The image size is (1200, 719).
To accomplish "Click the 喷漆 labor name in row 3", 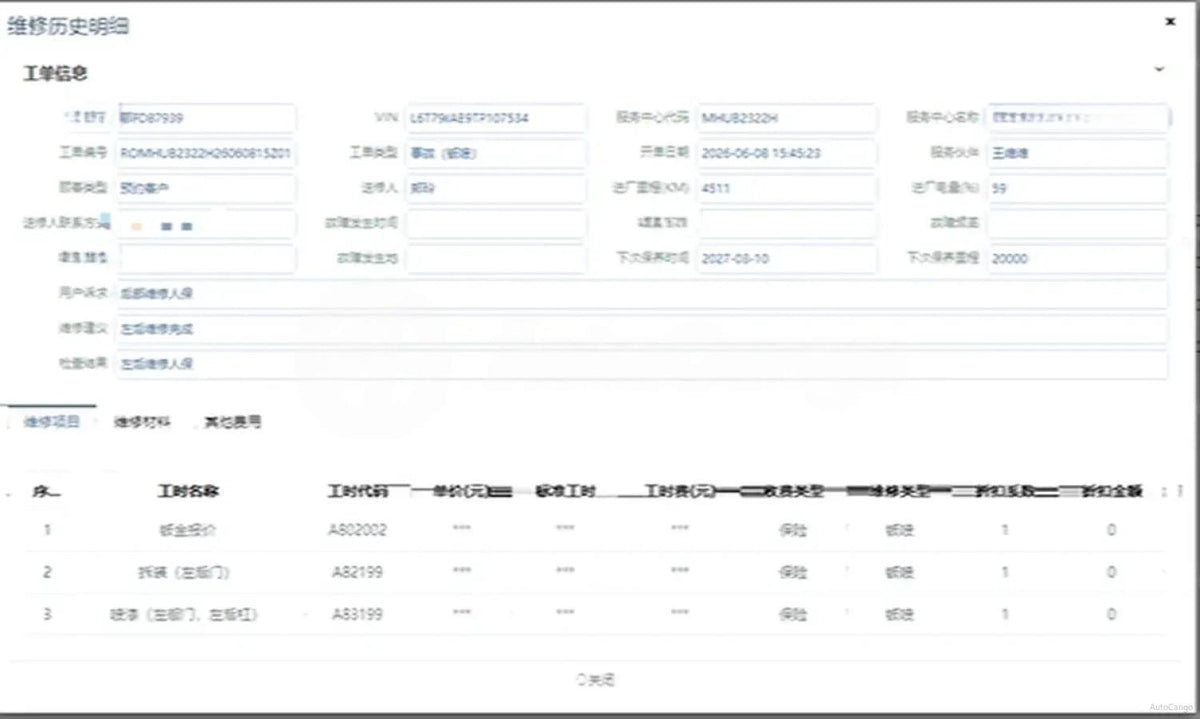I will (x=184, y=614).
